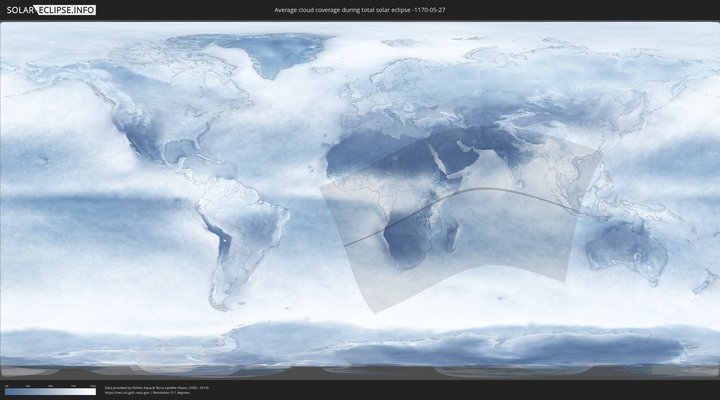Click the SOLAR ECLIPSE.INFO logo
This screenshot has height=400, width=720.
pos(48,10)
